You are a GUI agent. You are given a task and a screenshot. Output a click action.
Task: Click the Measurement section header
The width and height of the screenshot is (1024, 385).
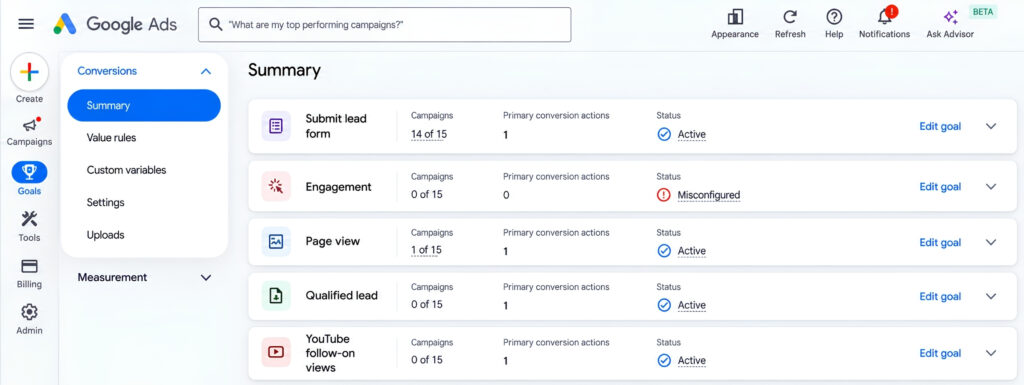point(112,277)
